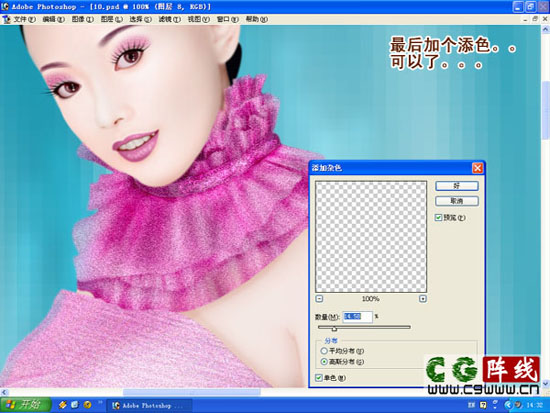
Task: Confirm noise settings with the 好 button
Action: coord(457,186)
